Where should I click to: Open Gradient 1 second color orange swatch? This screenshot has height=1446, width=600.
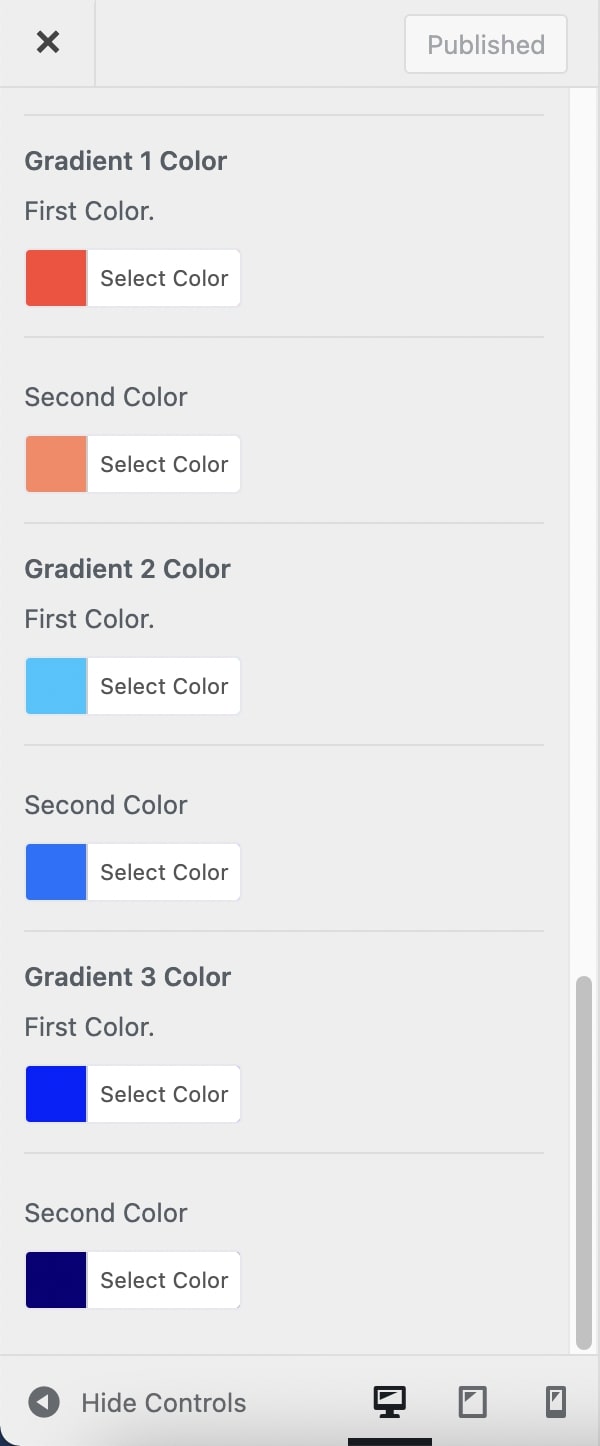56,464
